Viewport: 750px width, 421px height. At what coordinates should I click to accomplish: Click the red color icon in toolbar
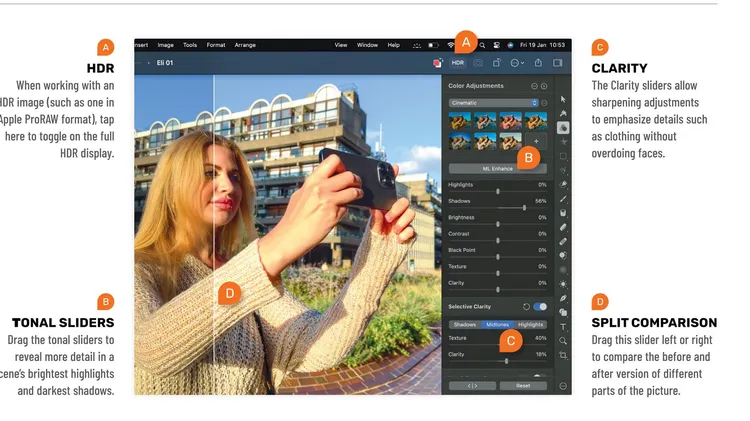point(437,63)
